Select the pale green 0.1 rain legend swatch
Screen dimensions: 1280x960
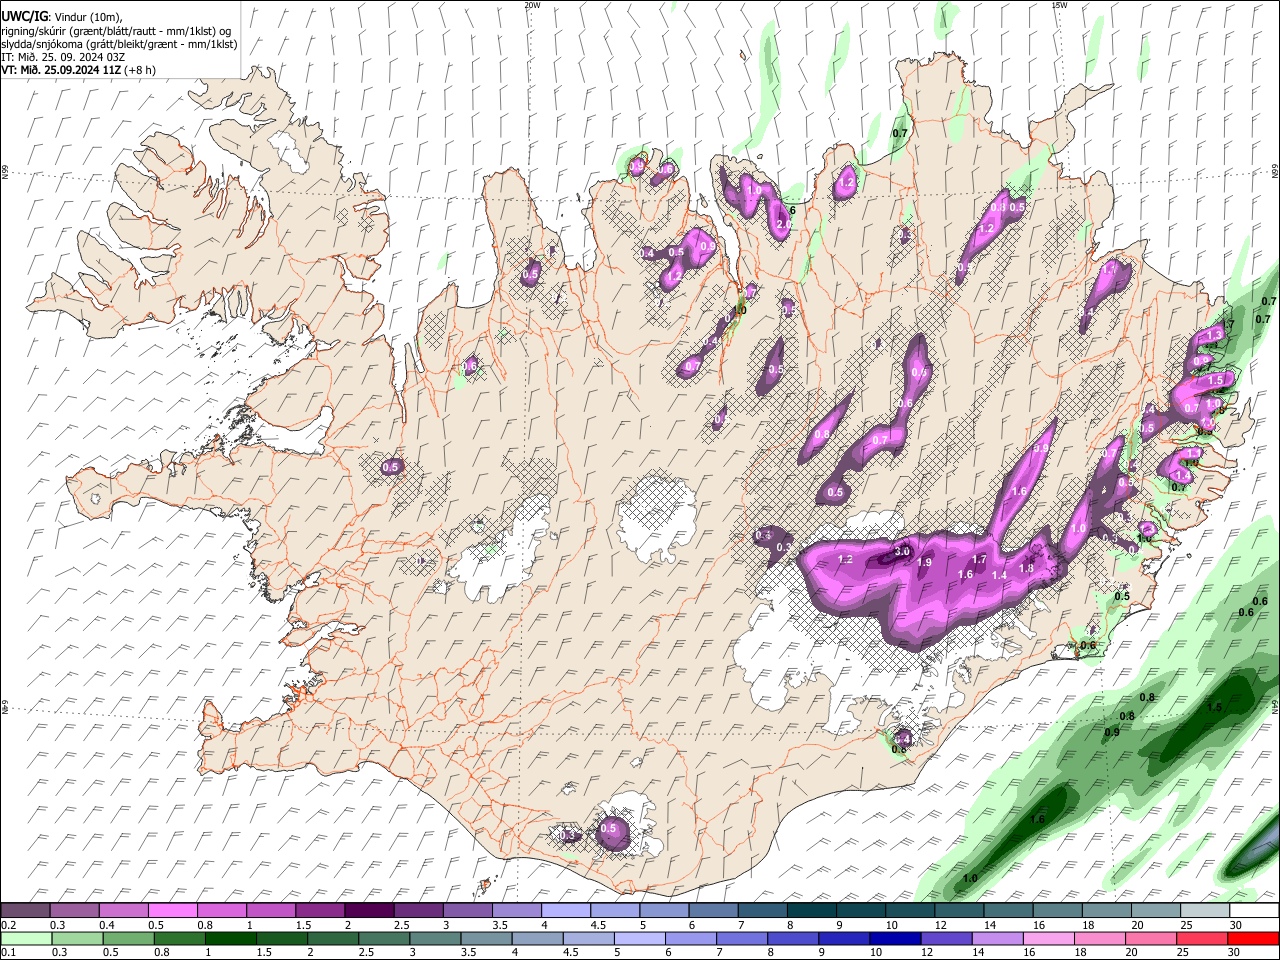26,938
